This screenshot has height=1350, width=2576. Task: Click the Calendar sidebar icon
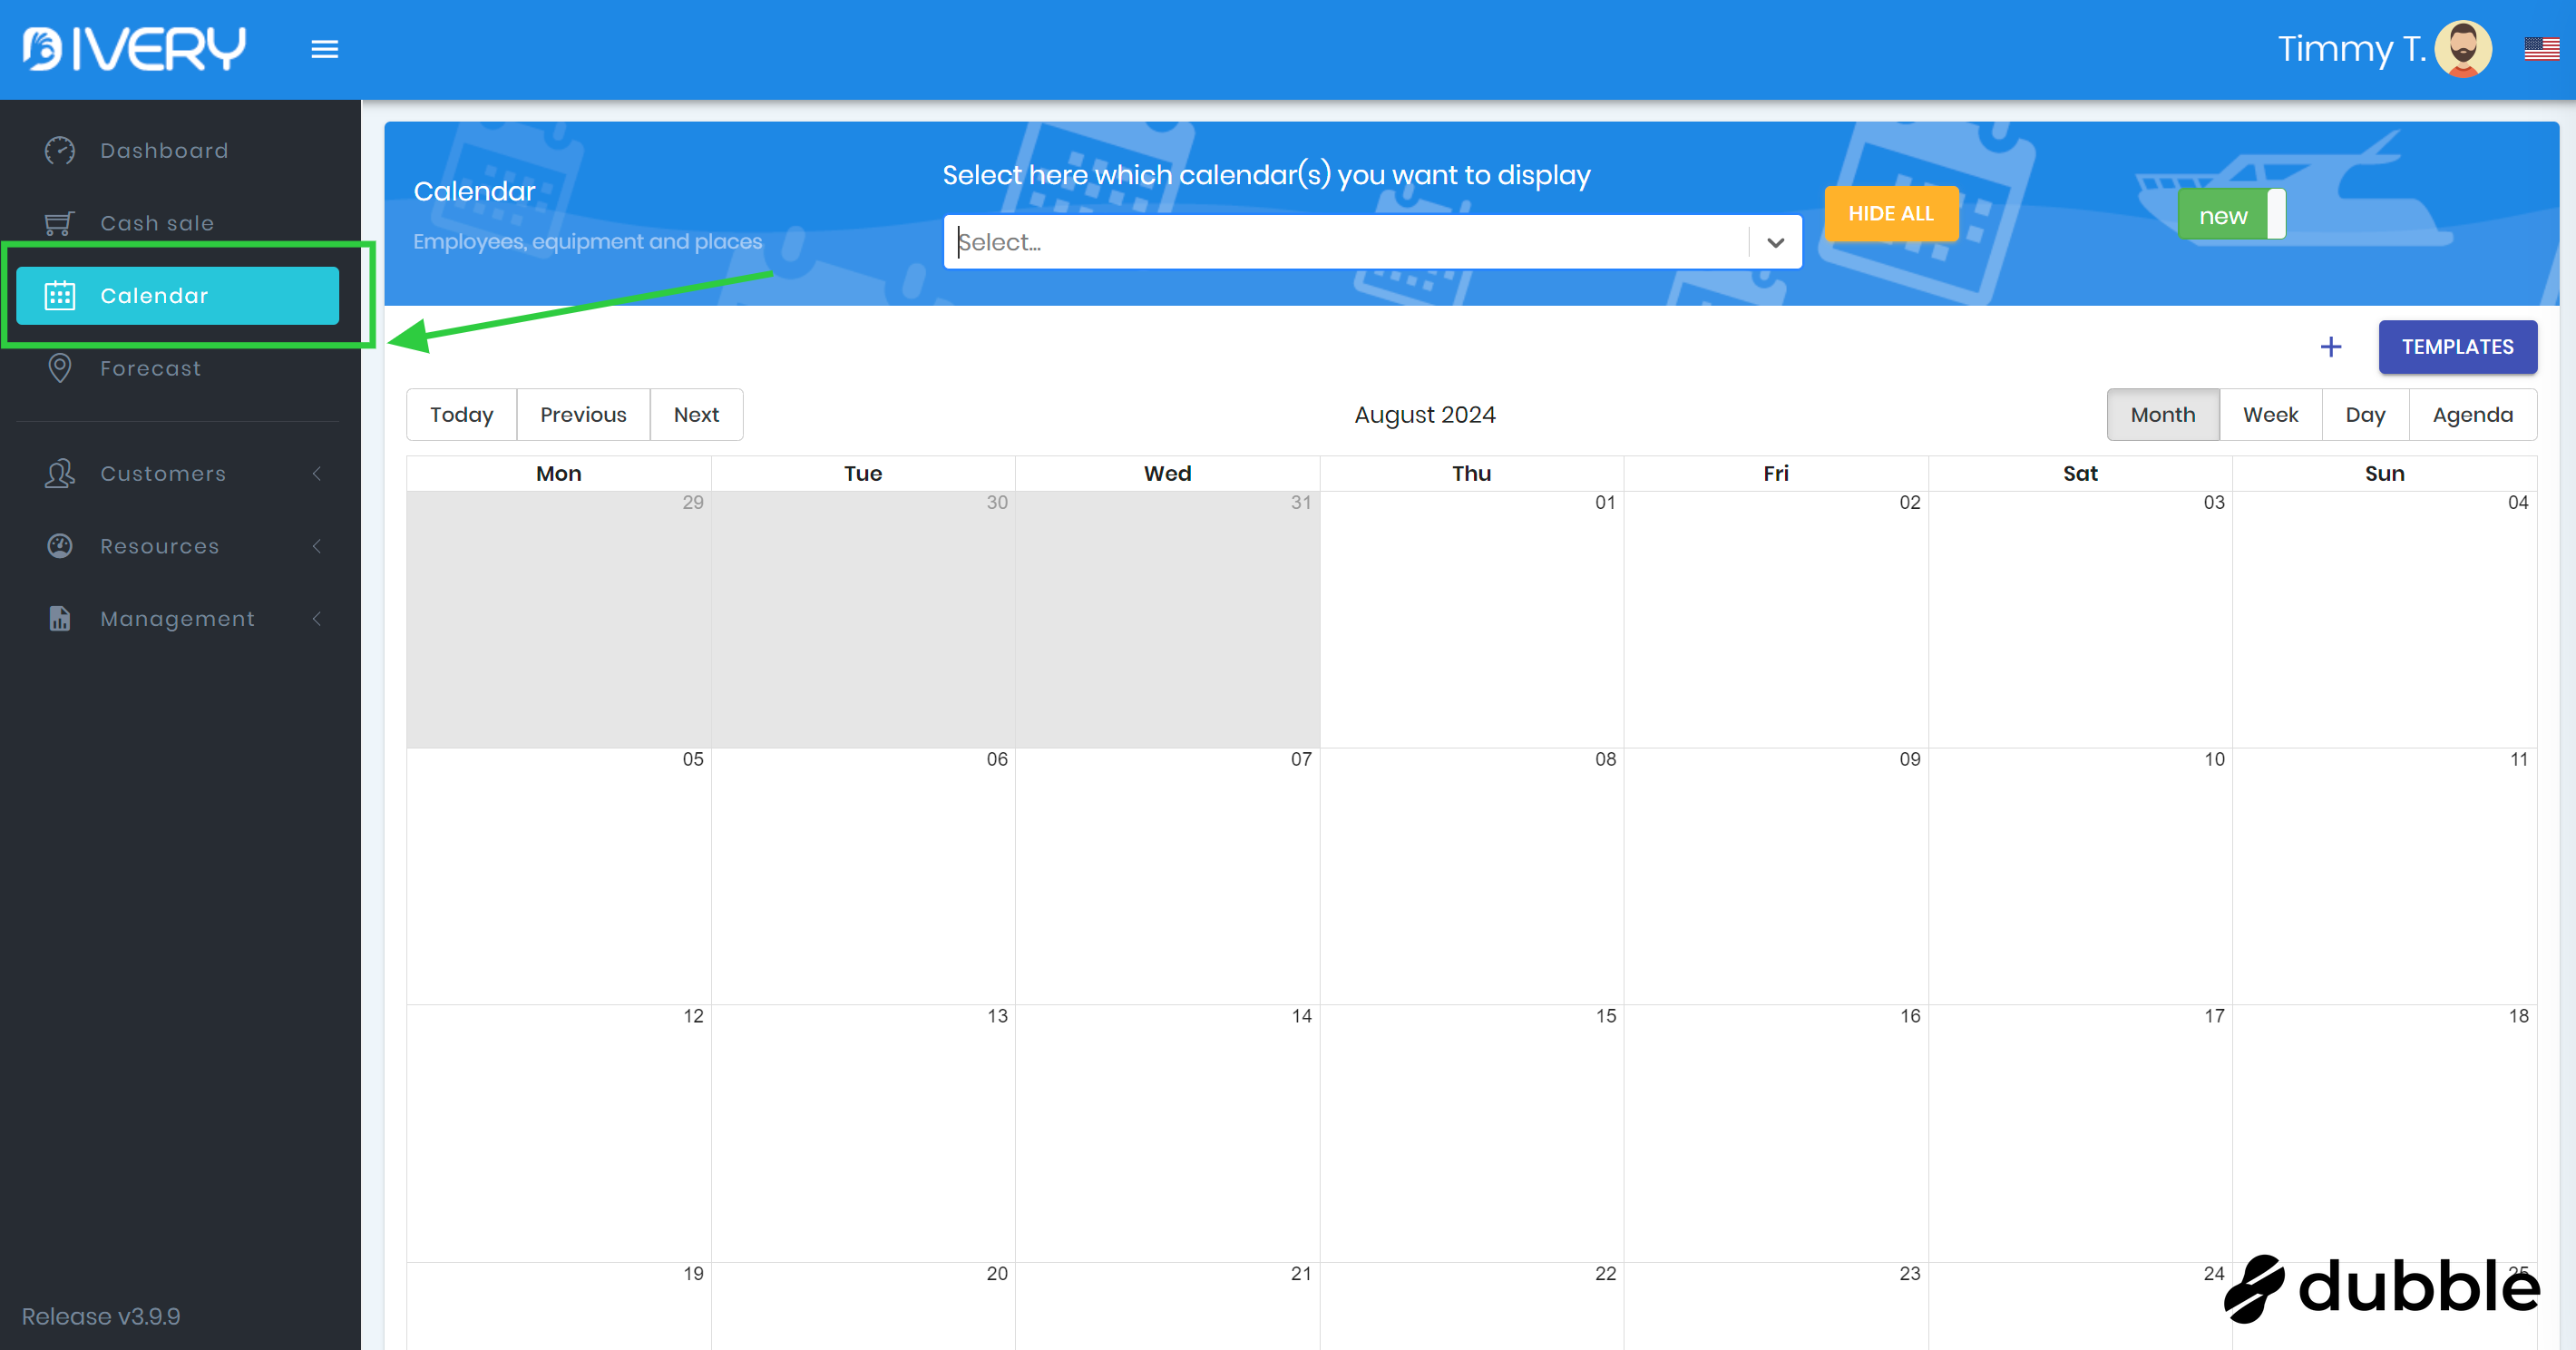[60, 296]
